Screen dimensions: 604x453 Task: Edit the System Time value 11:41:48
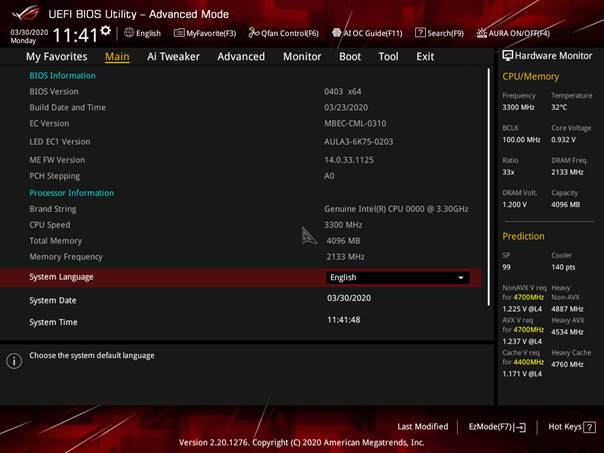click(344, 320)
